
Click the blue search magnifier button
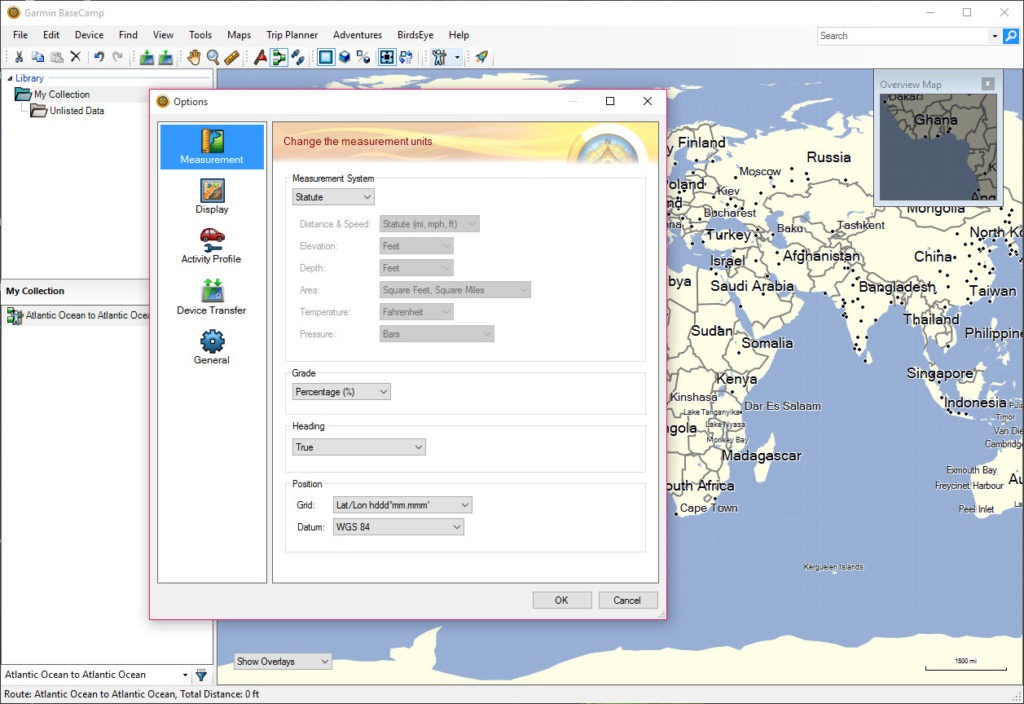[1010, 36]
